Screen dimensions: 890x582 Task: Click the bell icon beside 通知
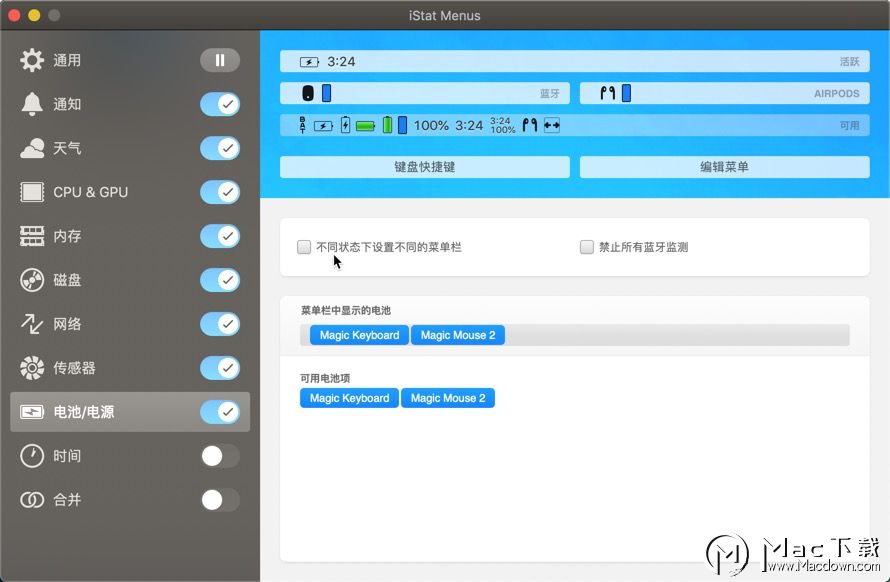point(32,104)
